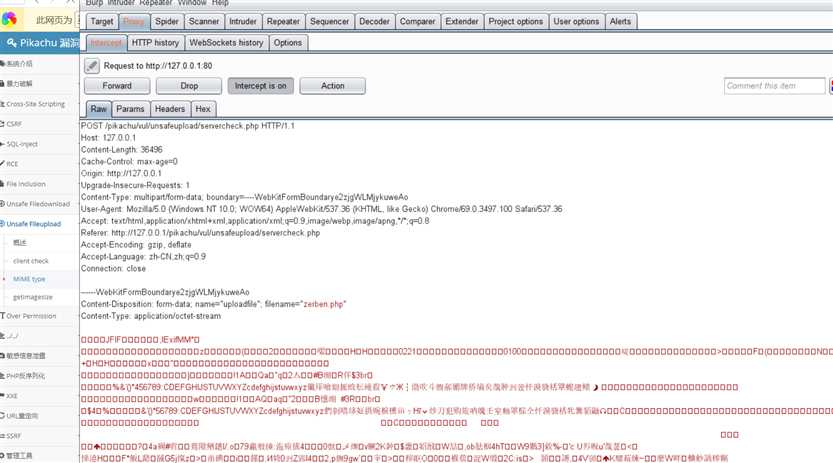Click the icon beside Unsafe Fileupload
The height and width of the screenshot is (463, 833).
click(3, 224)
